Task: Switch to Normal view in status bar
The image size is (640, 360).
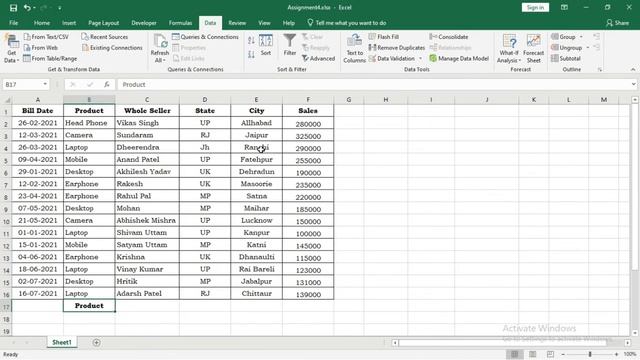Action: pyautogui.click(x=515, y=354)
